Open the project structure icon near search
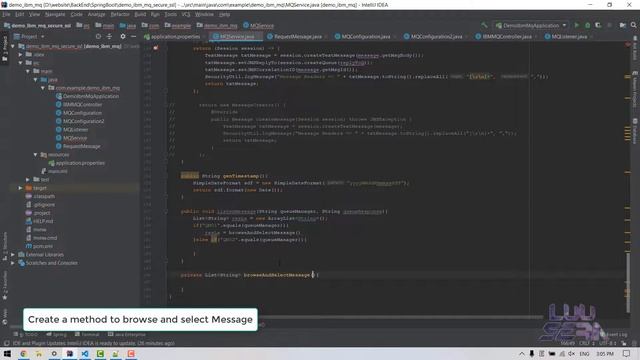The image size is (640, 360). pyautogui.click(x=622, y=25)
